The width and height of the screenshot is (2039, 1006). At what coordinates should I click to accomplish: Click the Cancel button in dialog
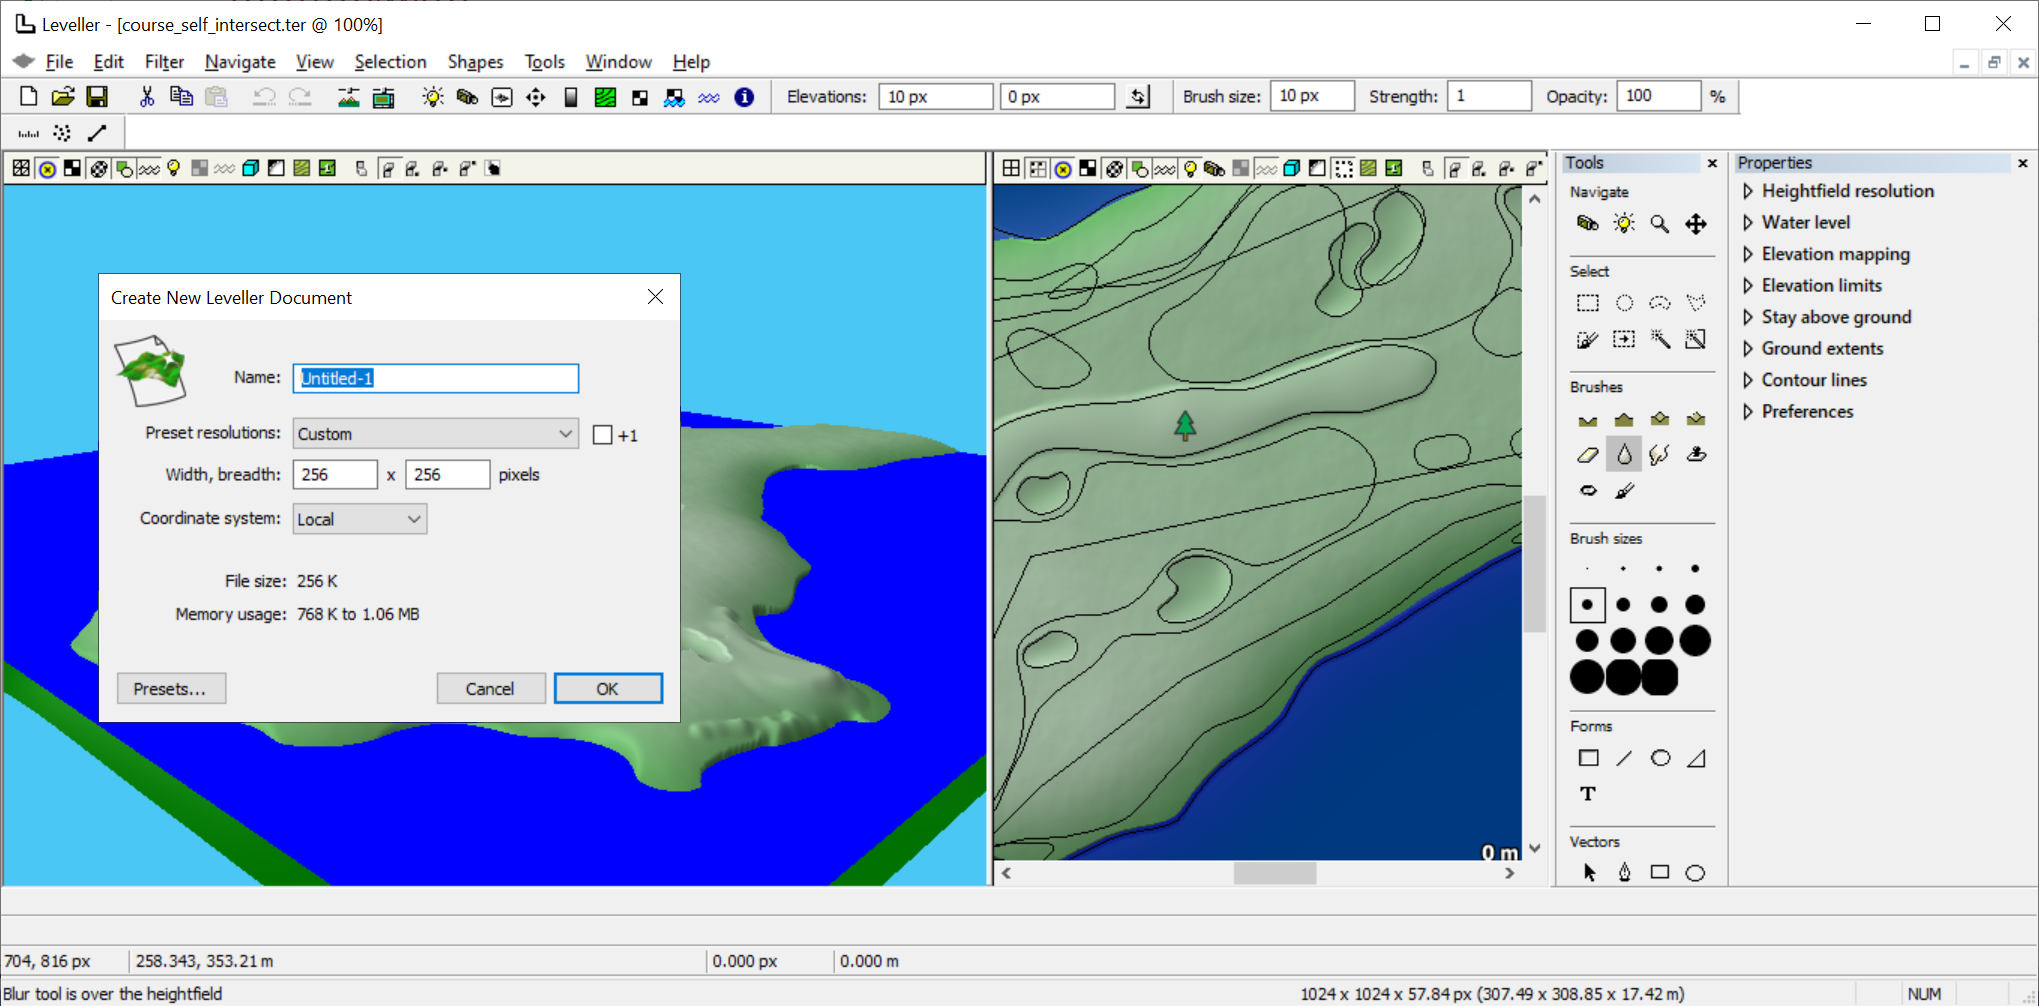pos(490,689)
